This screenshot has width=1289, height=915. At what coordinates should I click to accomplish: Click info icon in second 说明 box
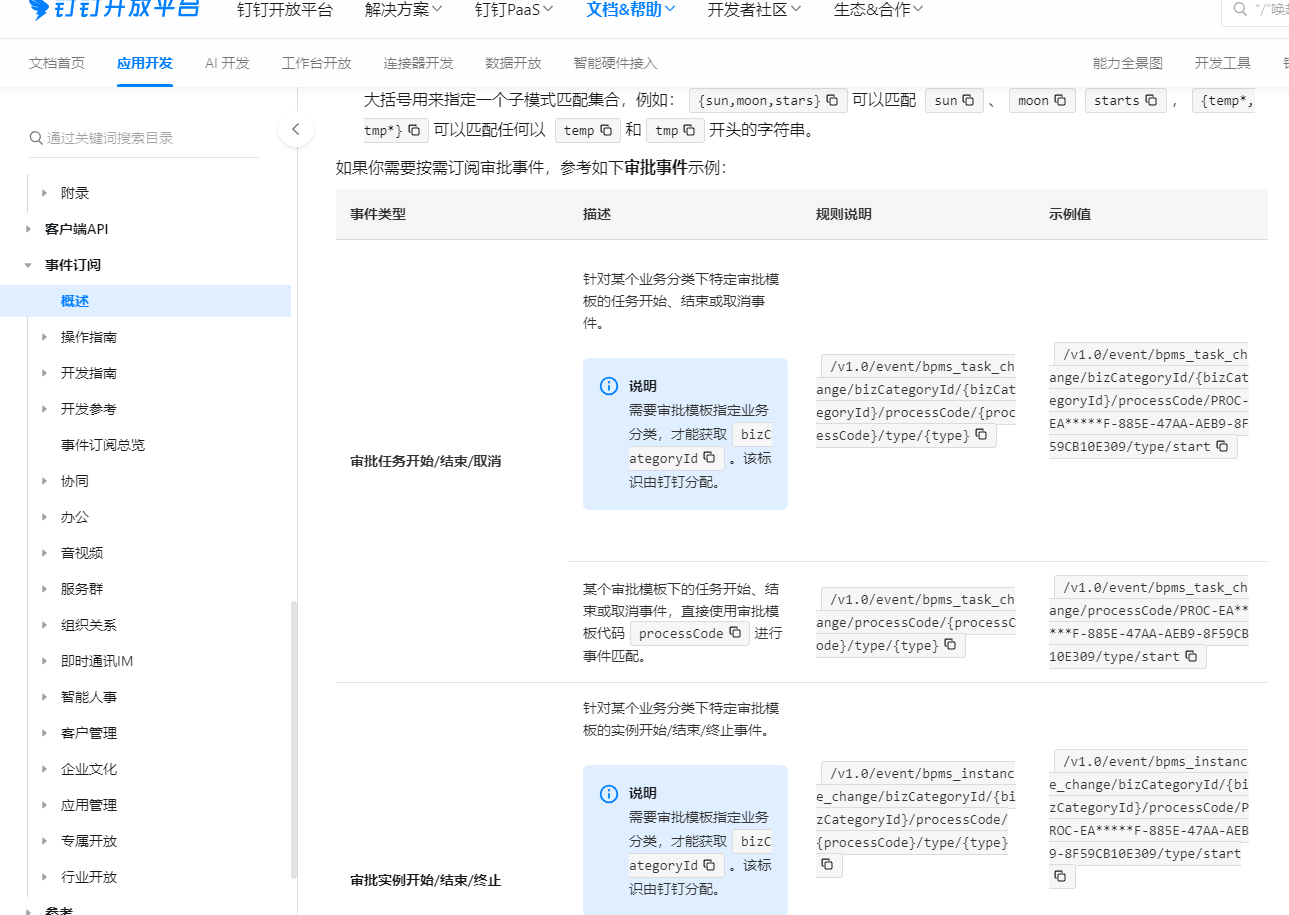click(x=608, y=793)
